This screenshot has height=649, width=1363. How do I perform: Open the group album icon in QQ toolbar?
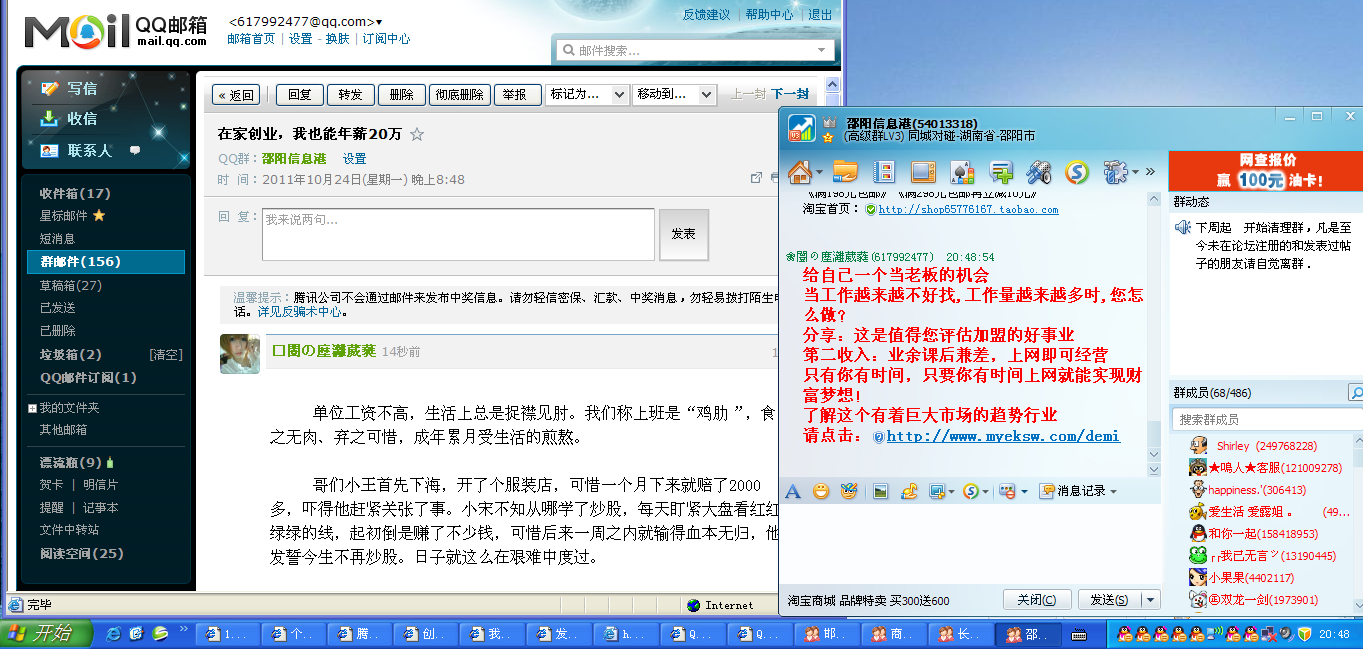(x=885, y=172)
